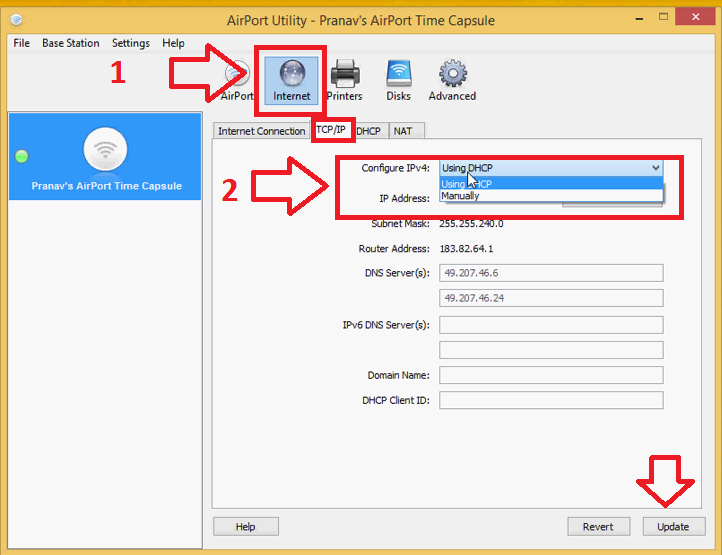This screenshot has width=722, height=555.
Task: Click the Help button at bottom
Action: (x=245, y=526)
